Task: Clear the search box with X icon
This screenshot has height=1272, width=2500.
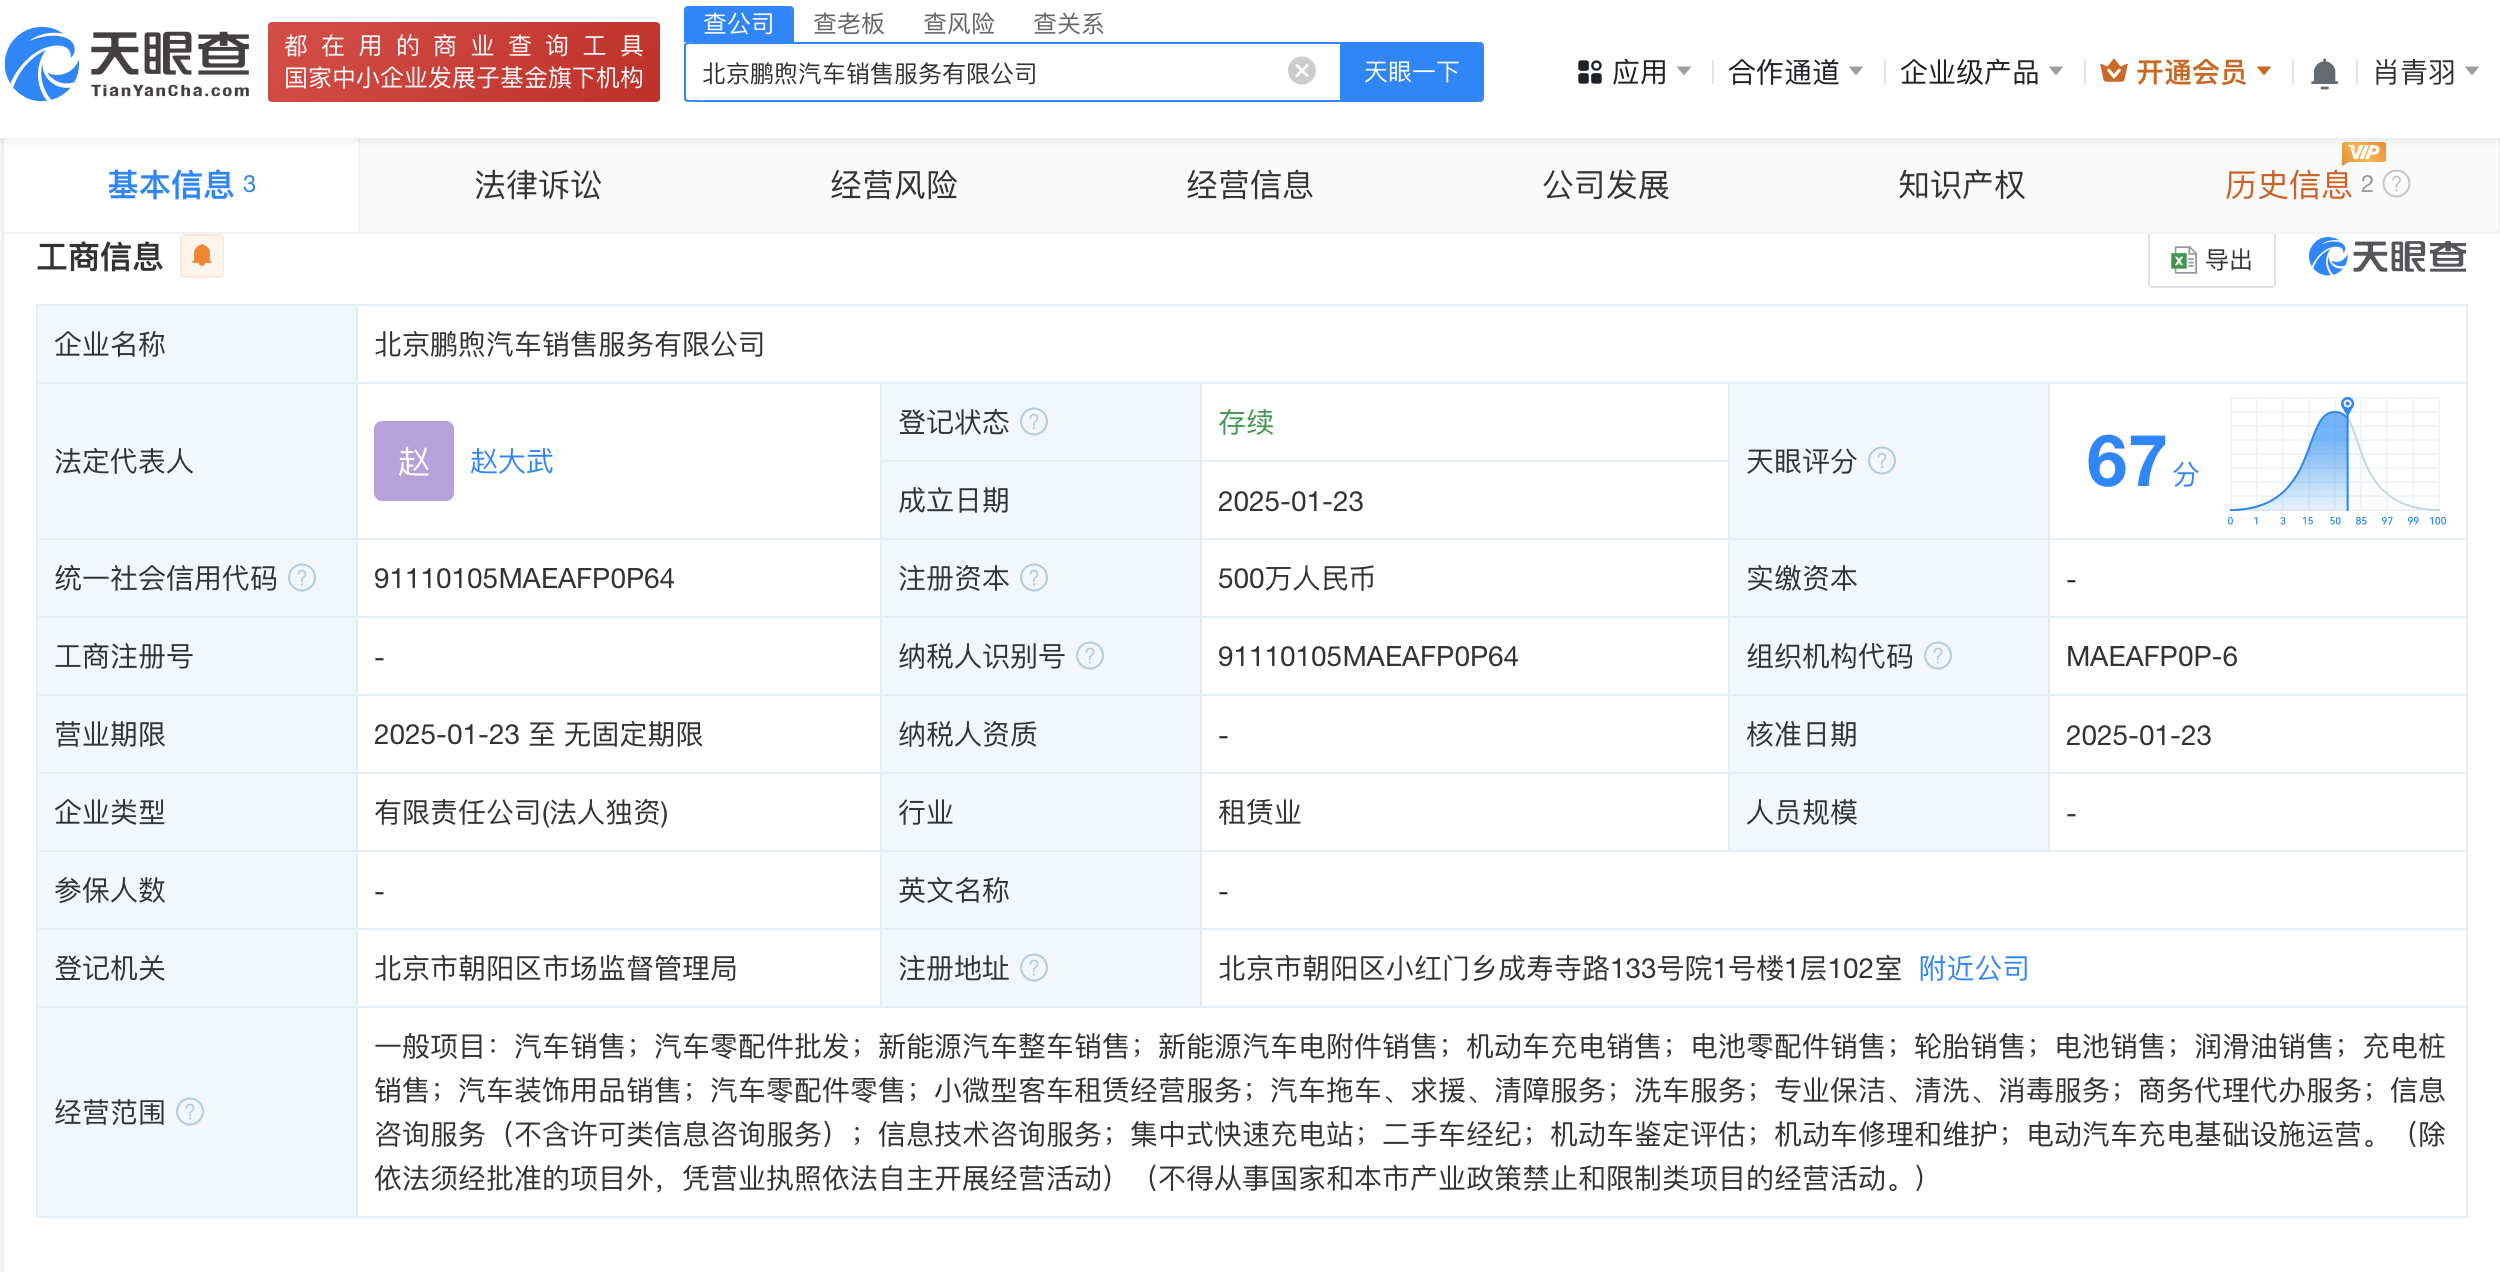Action: (x=1301, y=71)
